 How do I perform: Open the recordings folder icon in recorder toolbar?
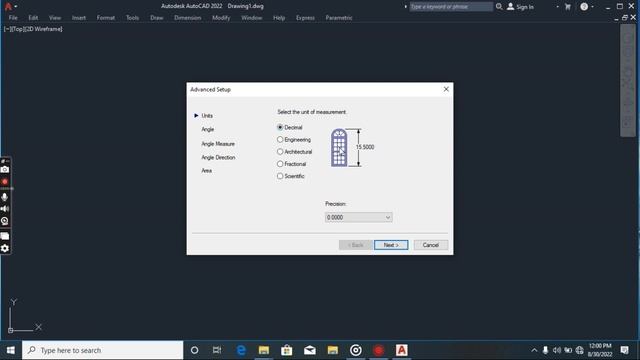[5, 236]
